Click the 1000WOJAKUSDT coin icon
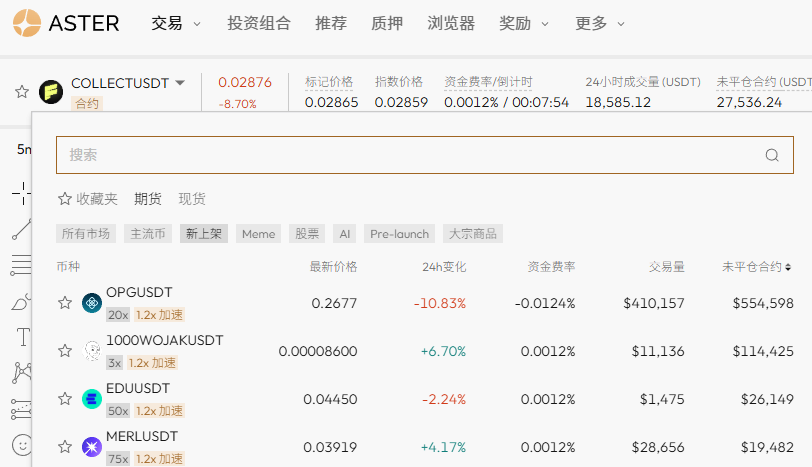 click(92, 351)
